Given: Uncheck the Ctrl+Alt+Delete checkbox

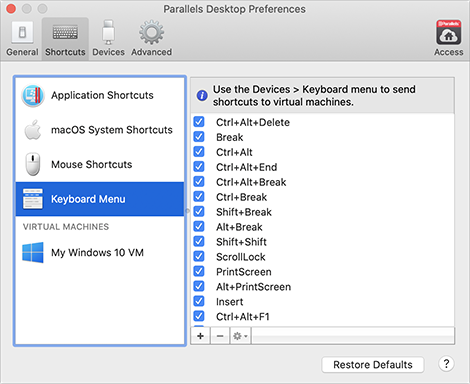Looking at the screenshot, I should pos(199,122).
